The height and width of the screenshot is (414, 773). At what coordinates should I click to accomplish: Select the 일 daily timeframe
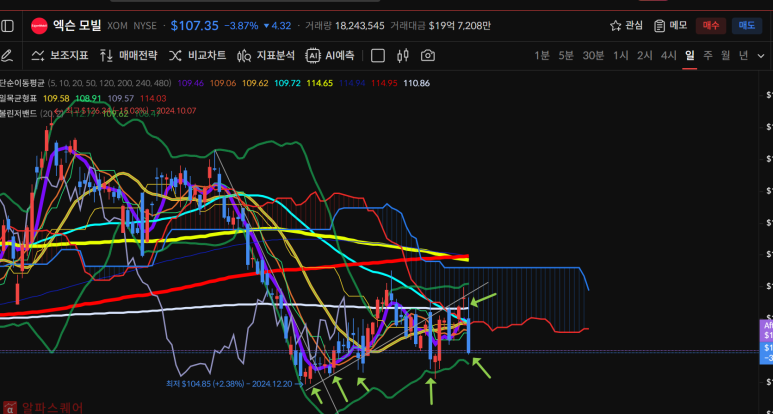pyautogui.click(x=689, y=56)
